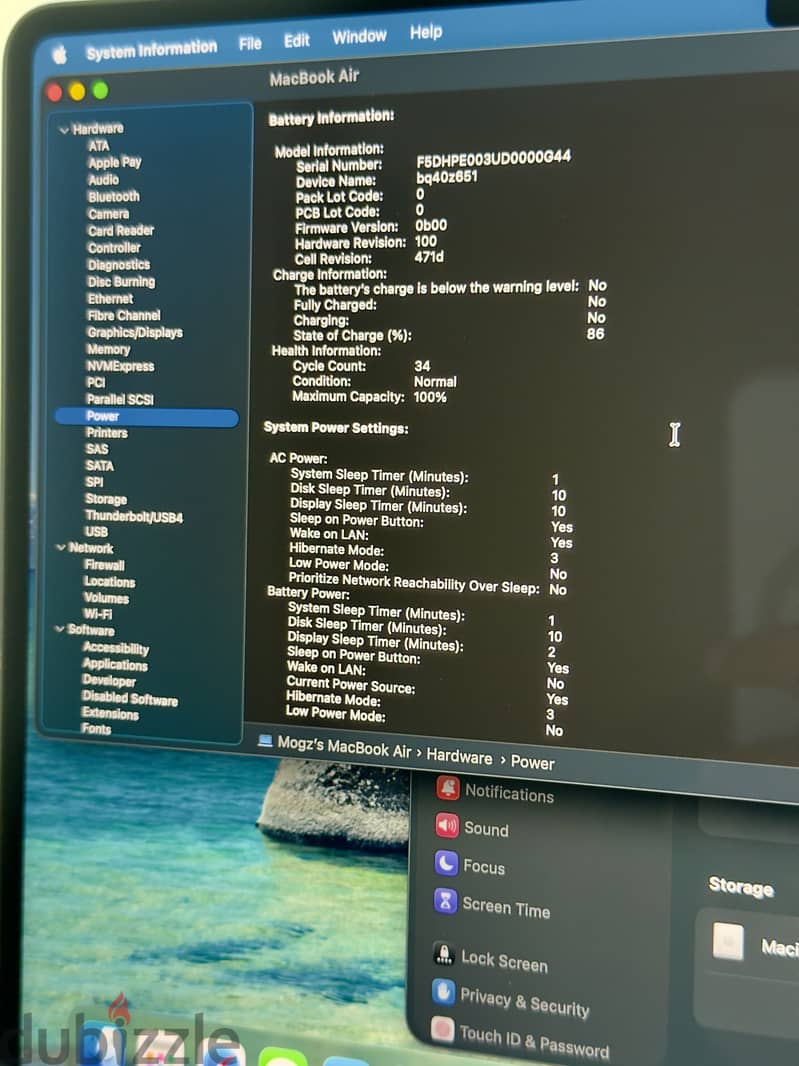Open Screen Time hourglass icon in Settings
This screenshot has width=799, height=1066.
point(445,901)
